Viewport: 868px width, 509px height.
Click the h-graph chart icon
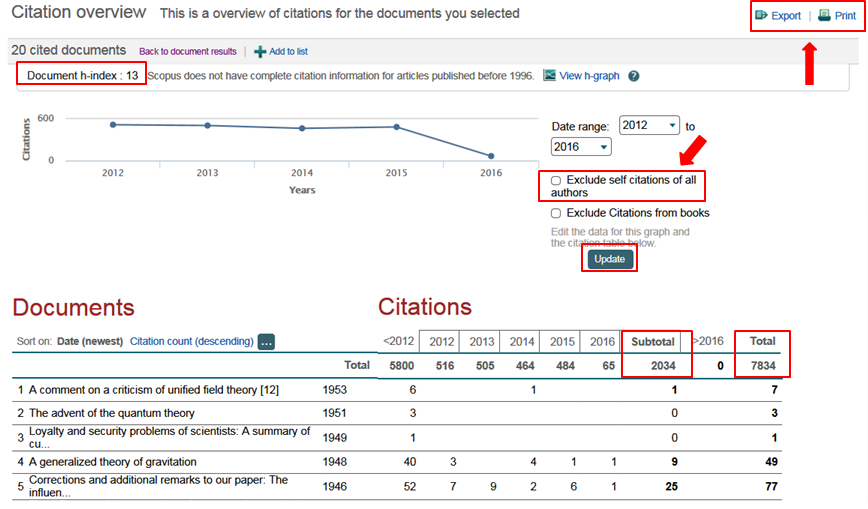point(549,75)
